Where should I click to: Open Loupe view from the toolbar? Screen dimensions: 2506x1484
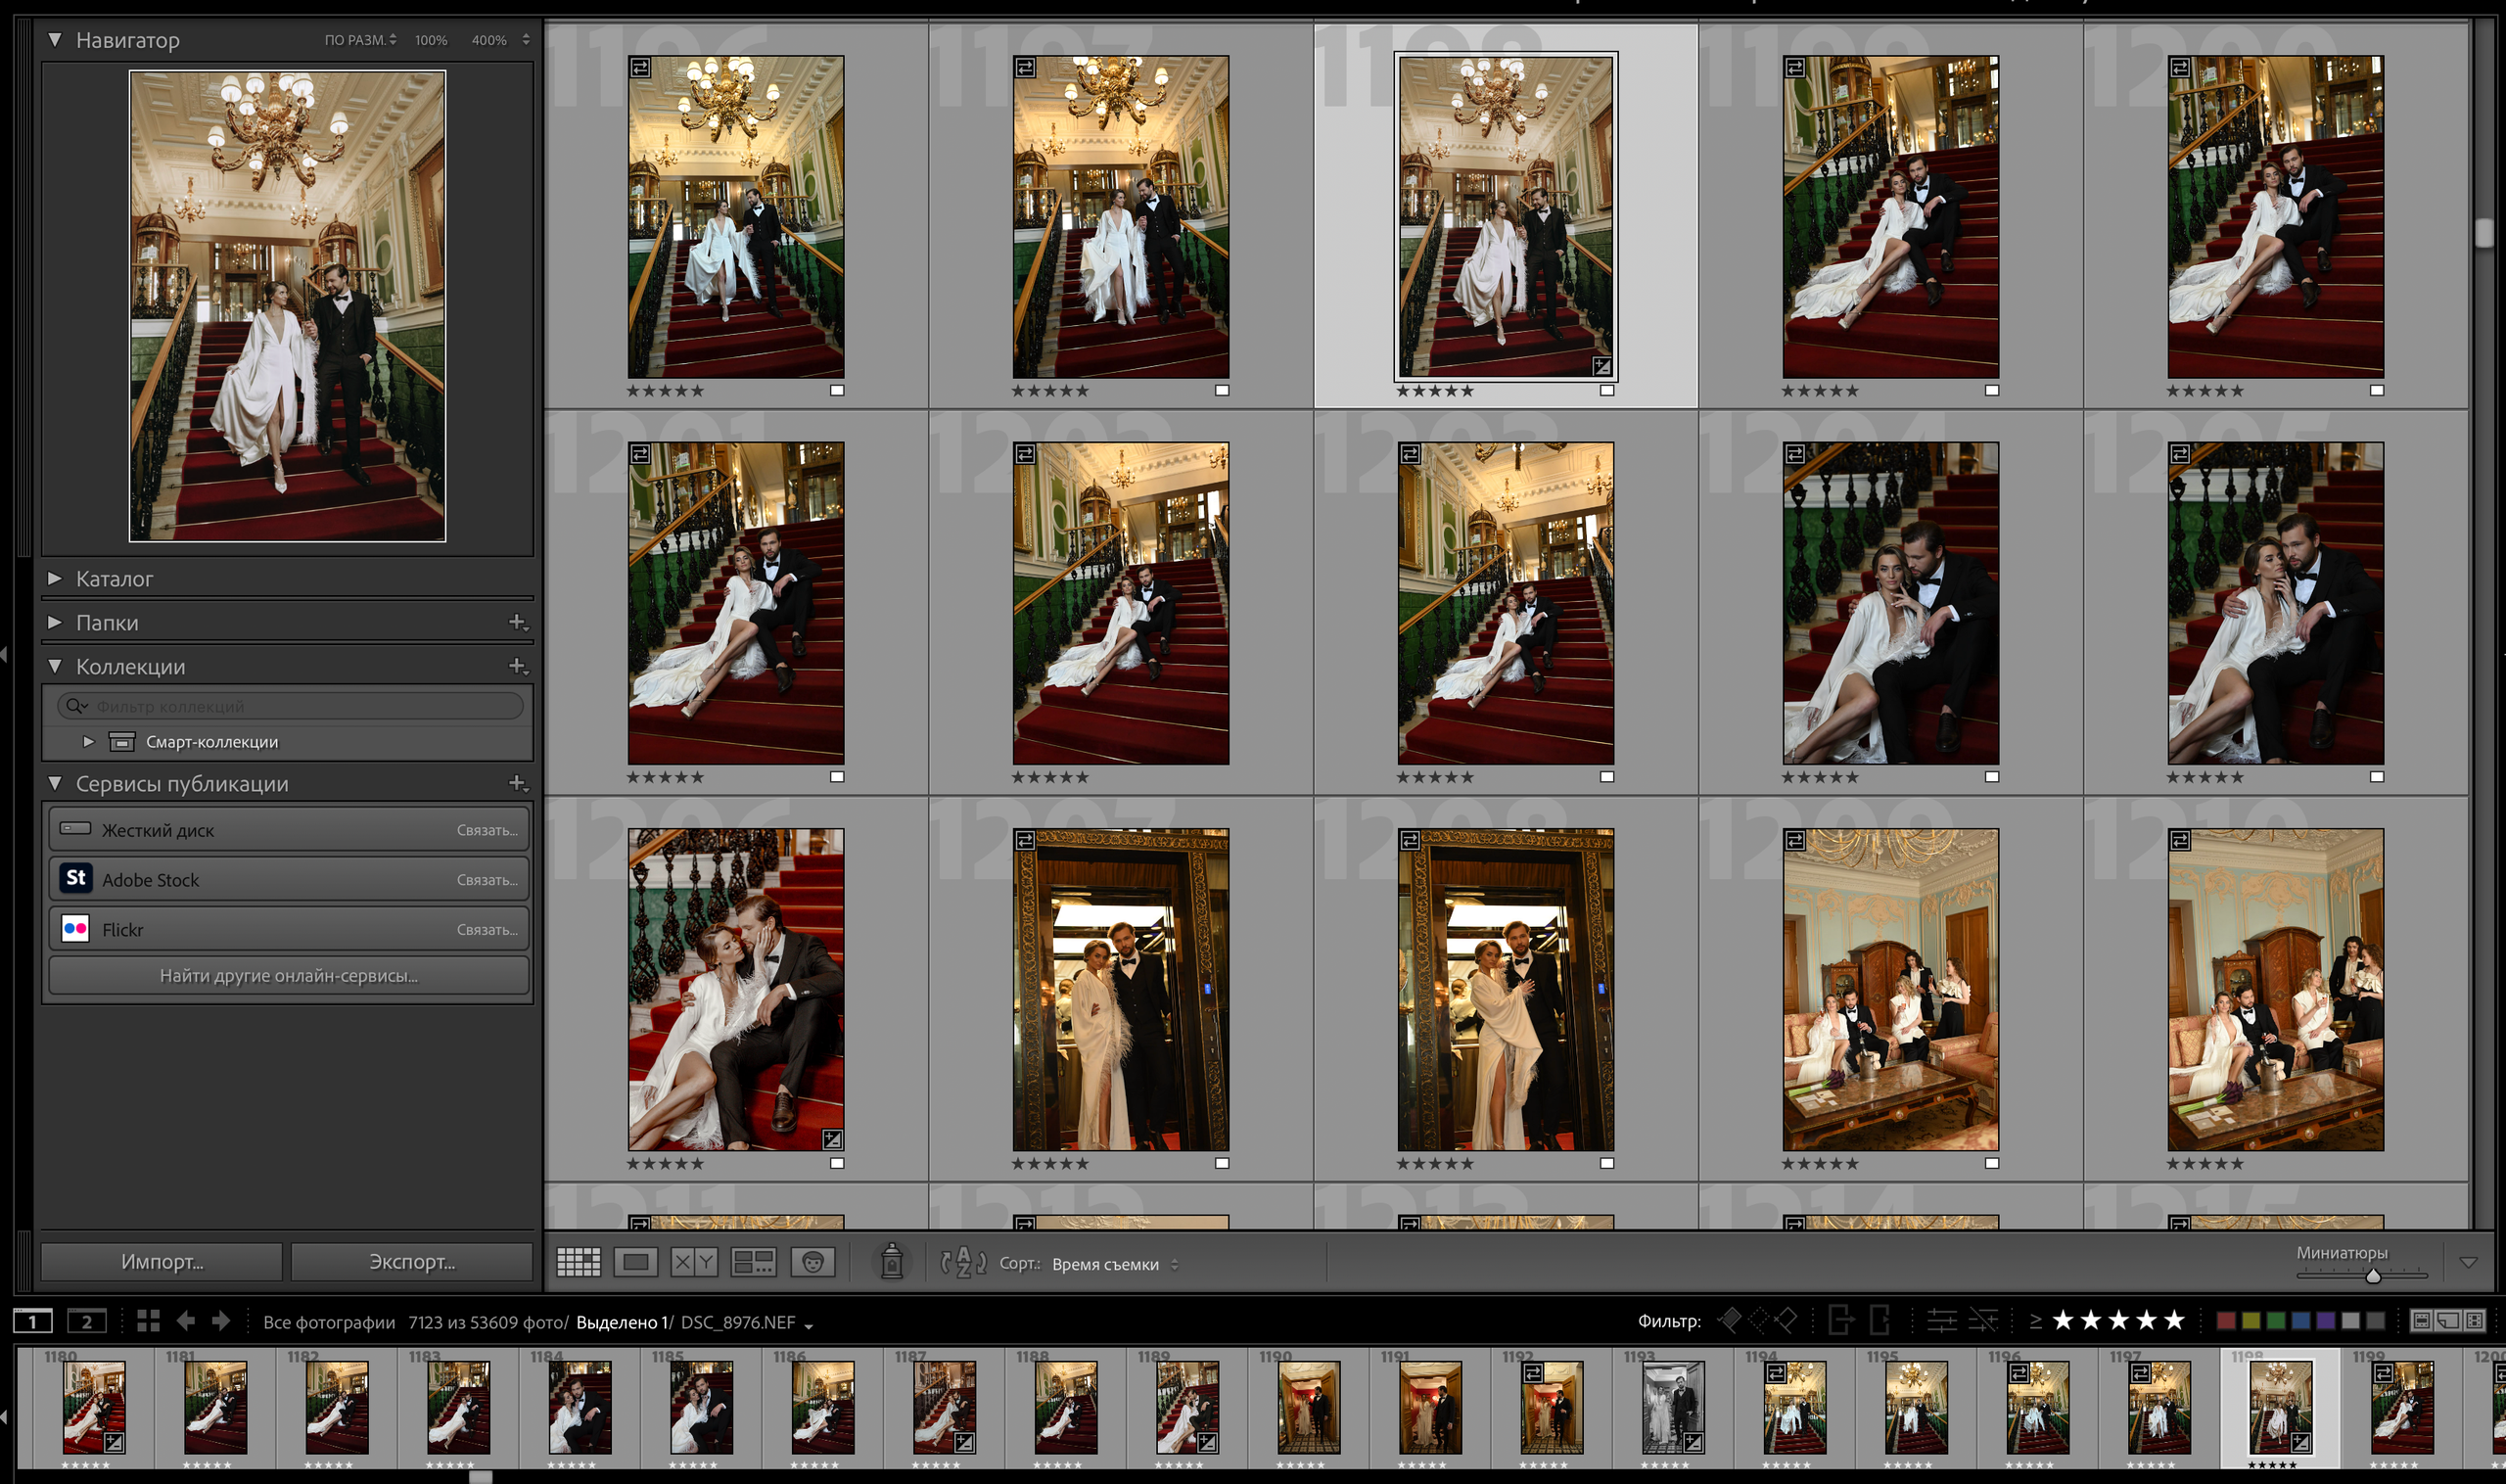636,1262
